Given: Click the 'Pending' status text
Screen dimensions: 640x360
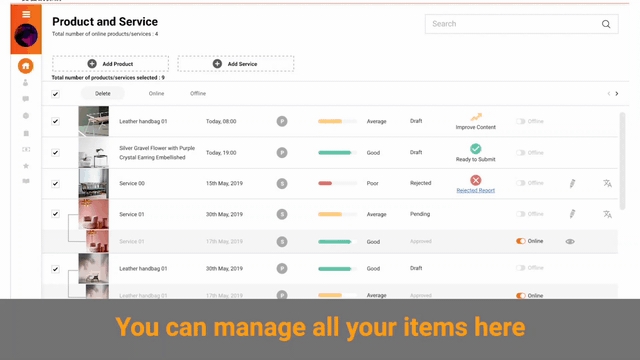Looking at the screenshot, I should (x=420, y=214).
